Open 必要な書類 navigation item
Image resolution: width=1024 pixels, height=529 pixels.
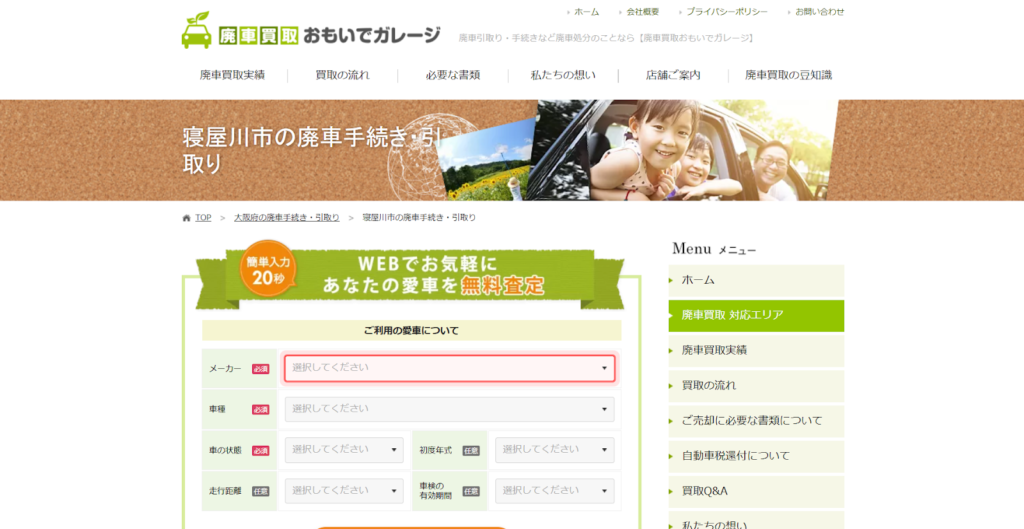452,75
